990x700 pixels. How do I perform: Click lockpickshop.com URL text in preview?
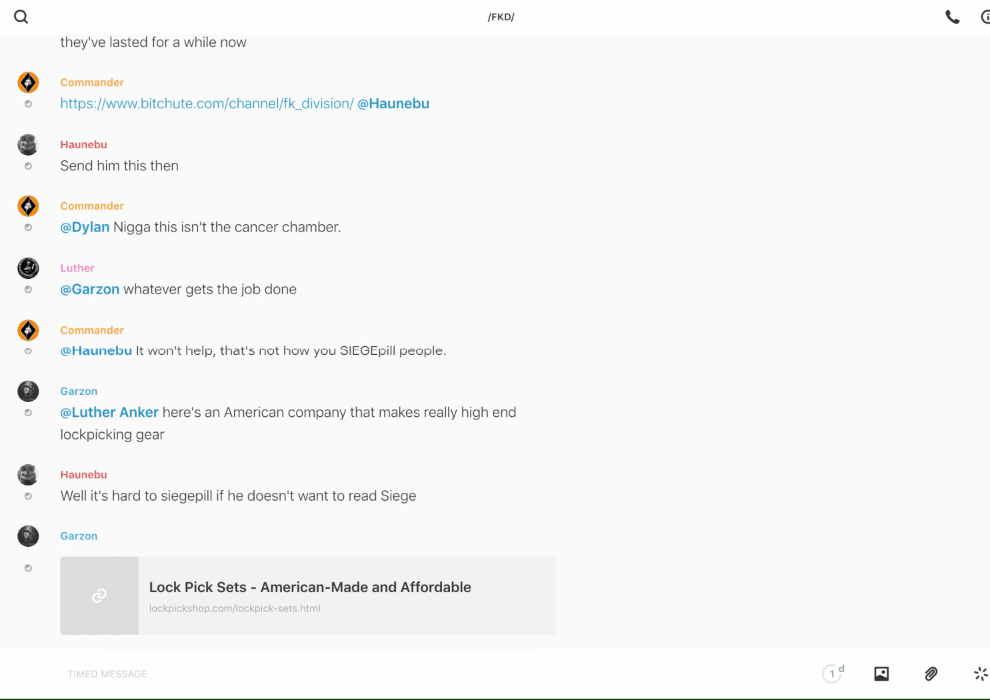(234, 609)
